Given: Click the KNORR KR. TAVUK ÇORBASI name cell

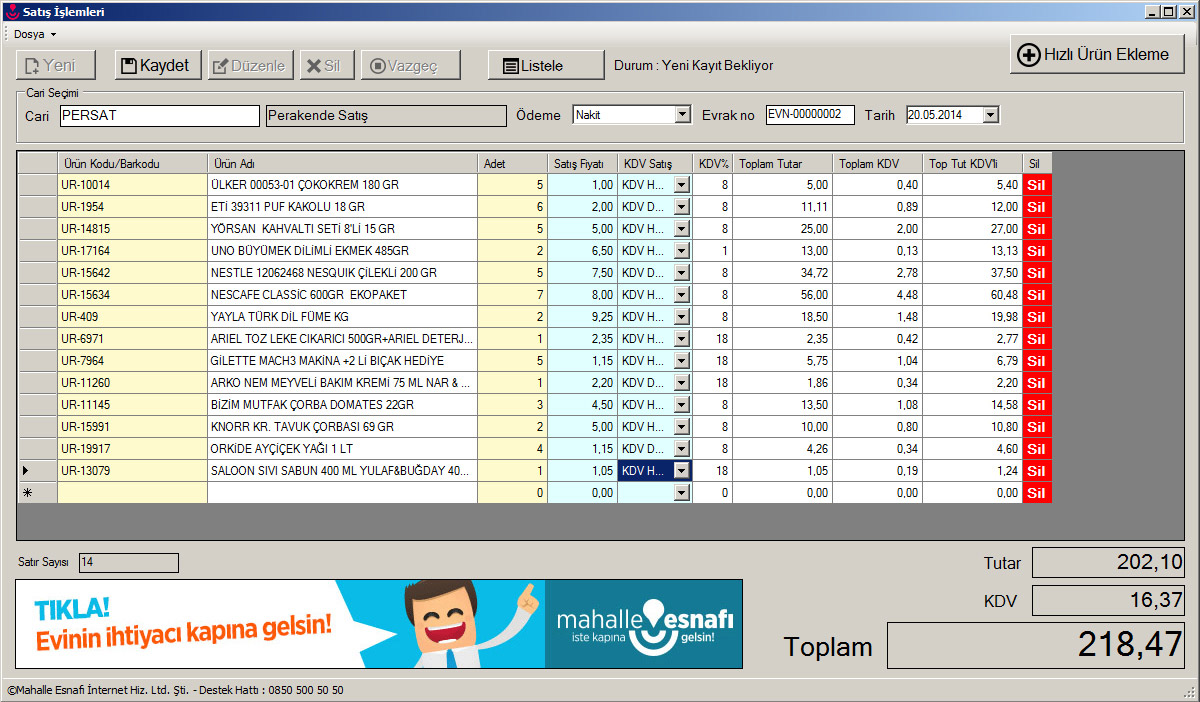Looking at the screenshot, I should [342, 427].
